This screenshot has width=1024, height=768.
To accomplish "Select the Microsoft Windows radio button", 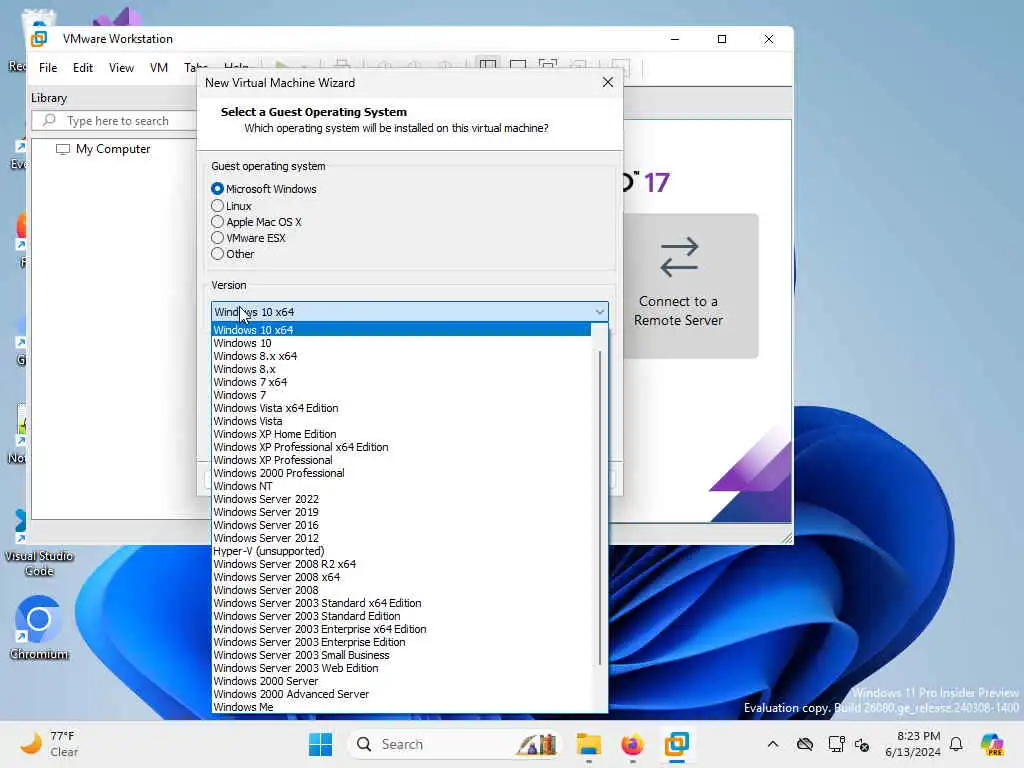I will pyautogui.click(x=217, y=189).
